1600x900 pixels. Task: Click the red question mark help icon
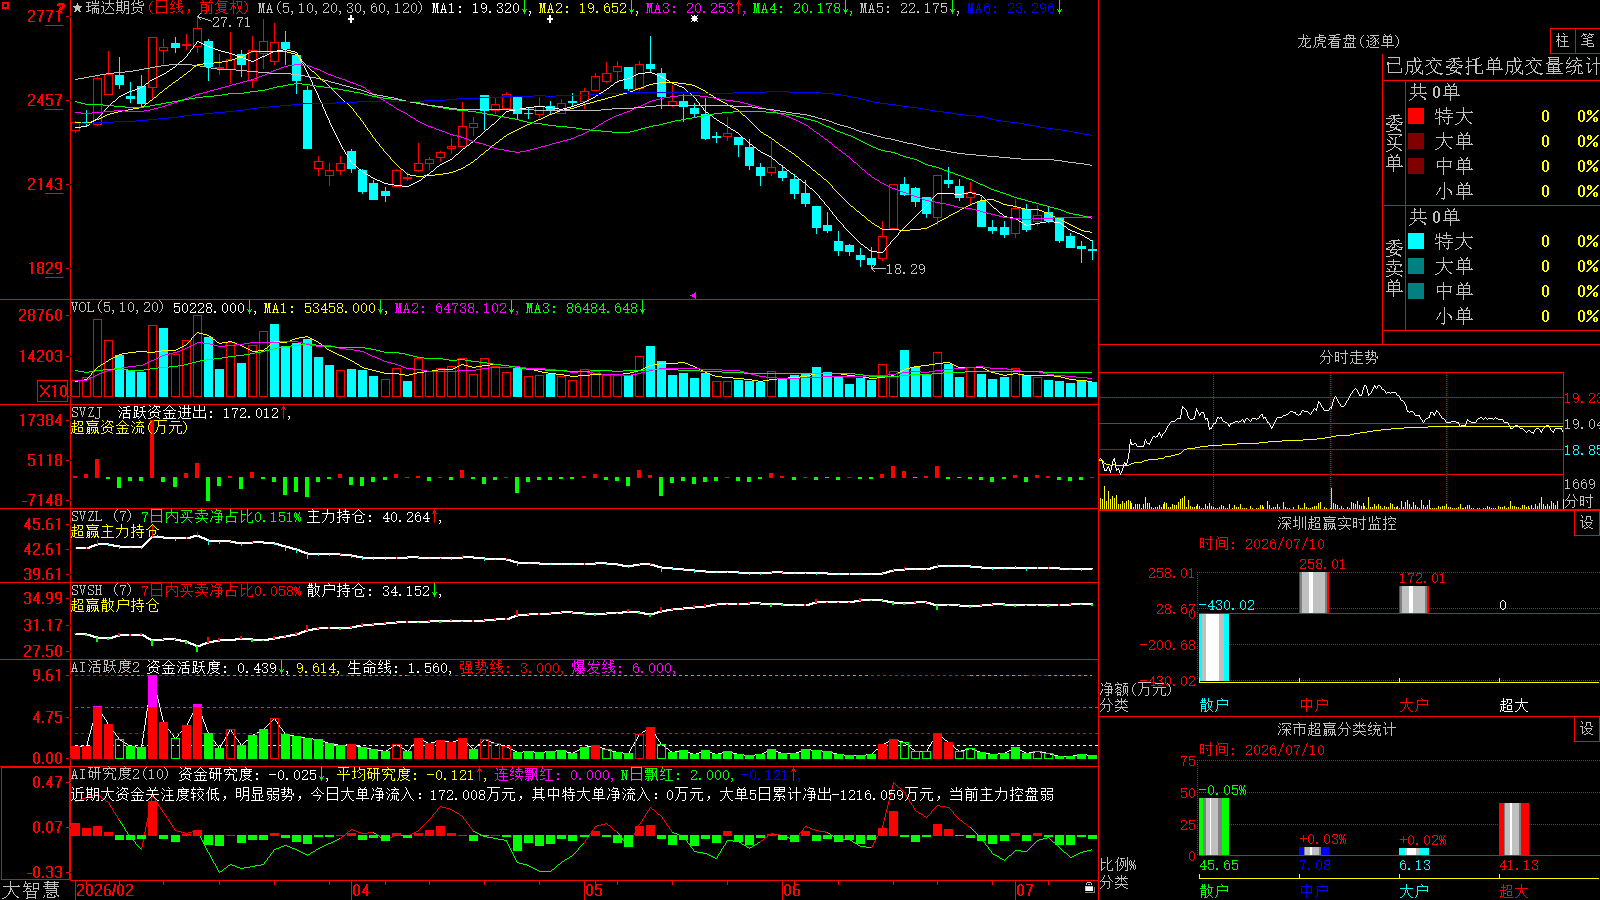pyautogui.click(x=62, y=8)
